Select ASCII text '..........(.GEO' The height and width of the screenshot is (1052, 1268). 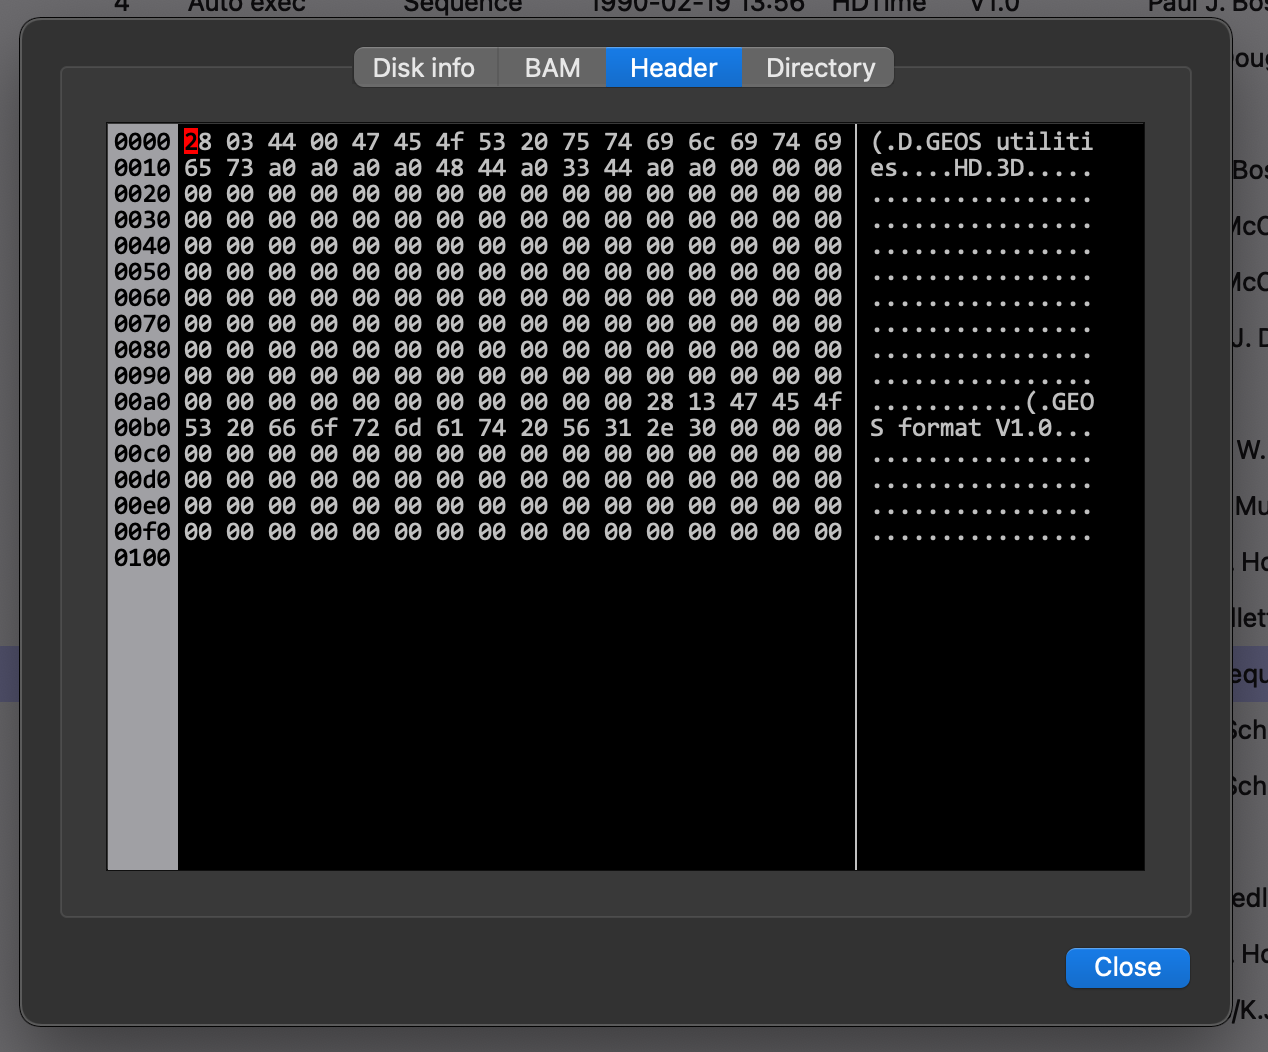[x=982, y=402]
